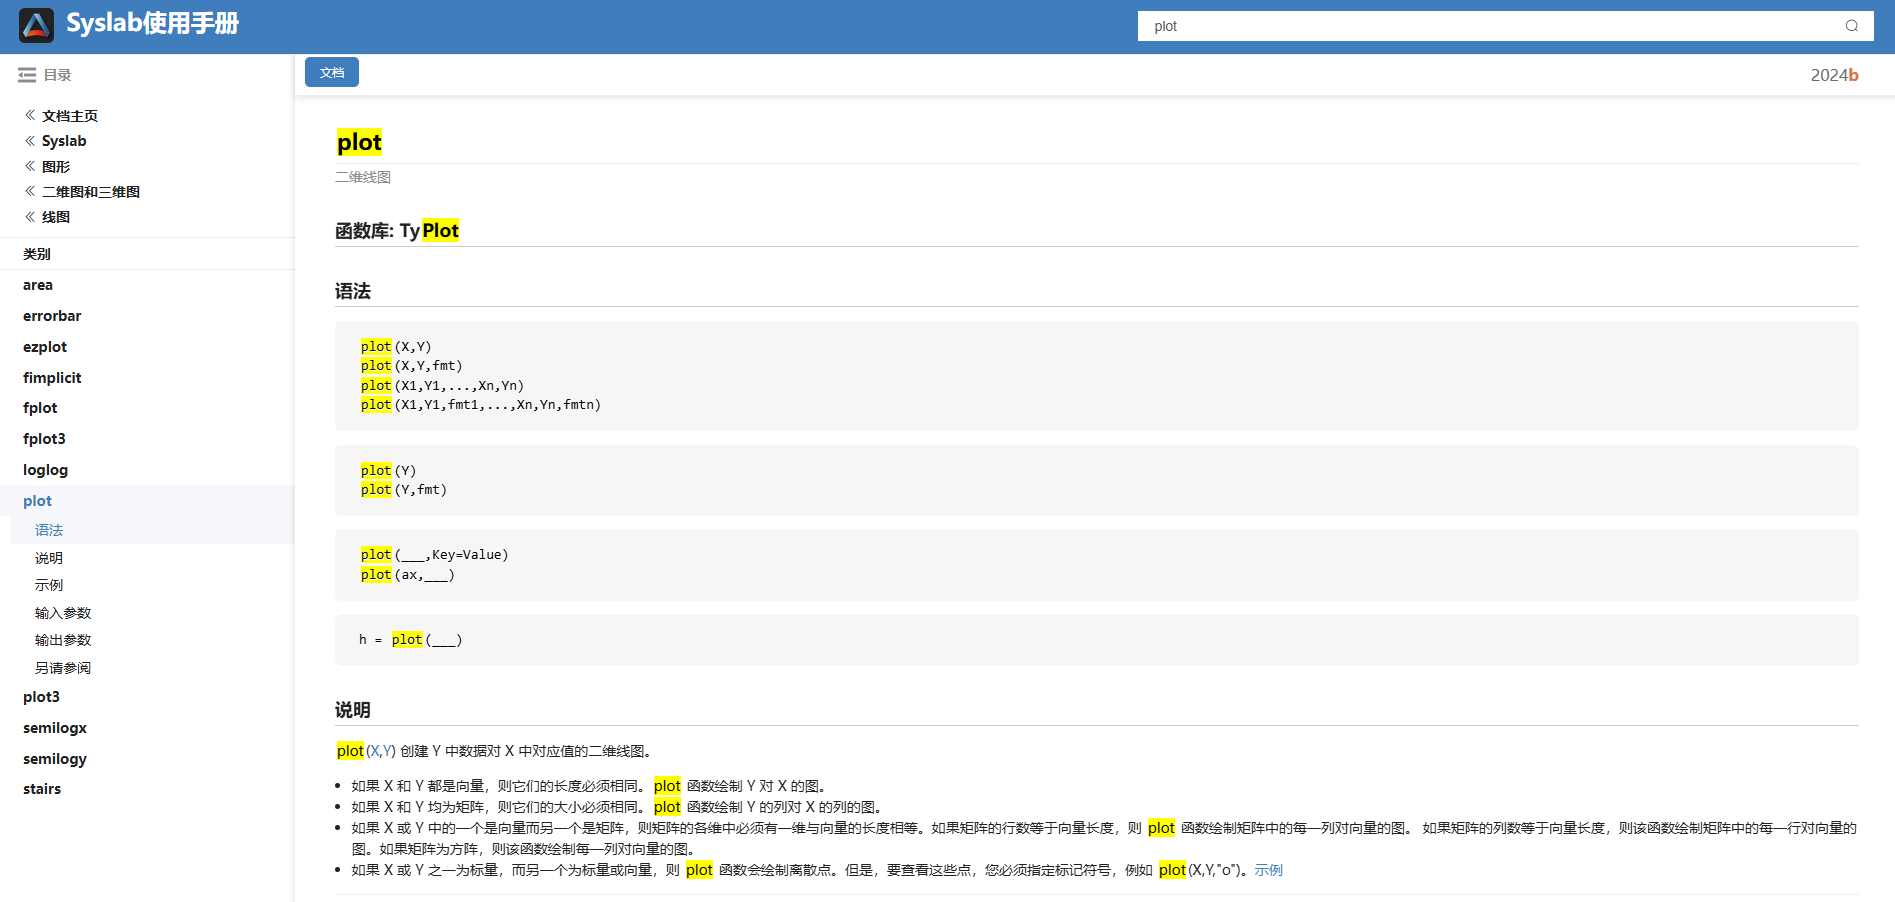Navigate to 图形 breadcrumb entry

pyautogui.click(x=56, y=167)
